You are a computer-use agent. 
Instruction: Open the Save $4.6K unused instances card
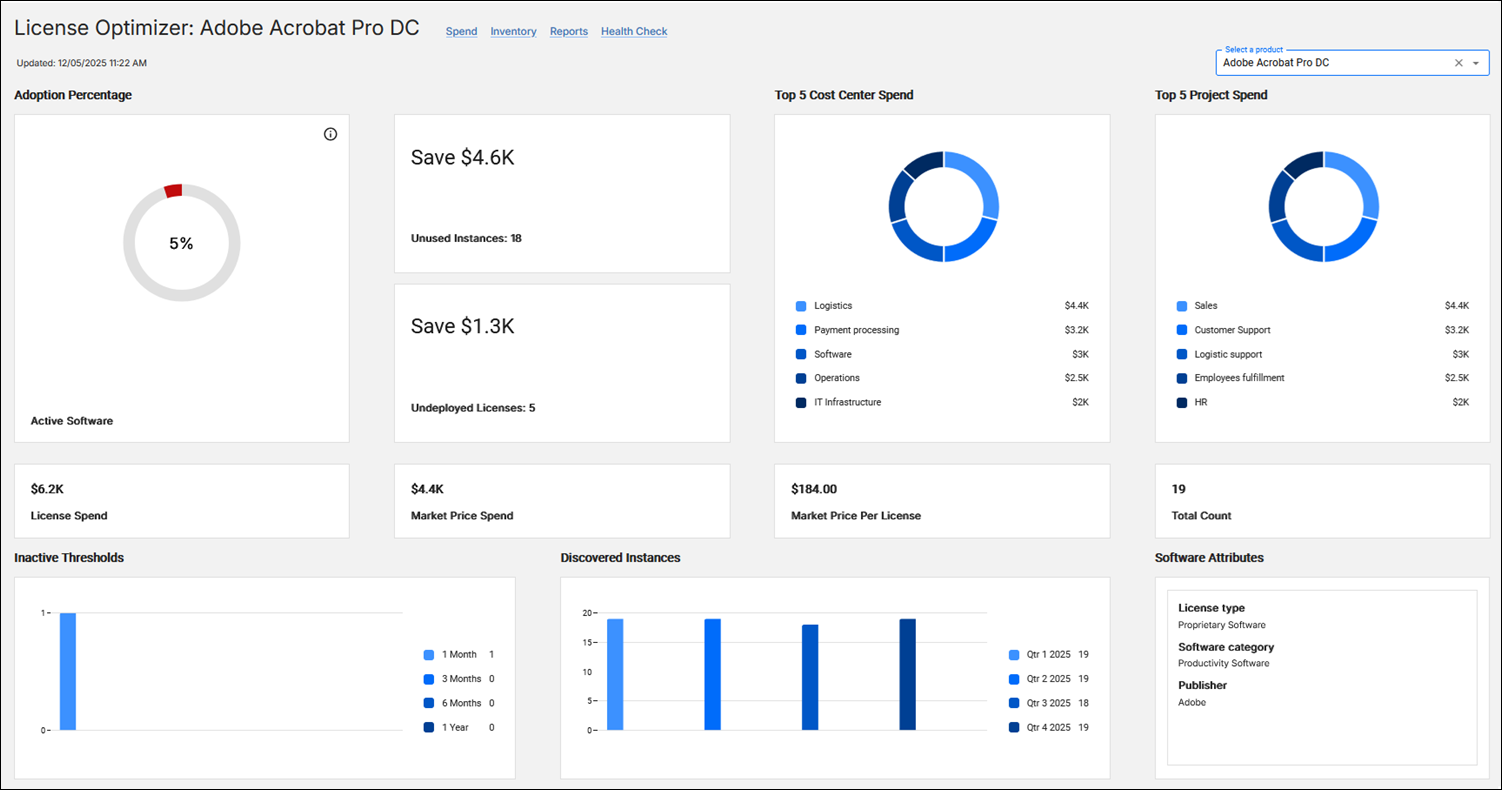point(562,193)
